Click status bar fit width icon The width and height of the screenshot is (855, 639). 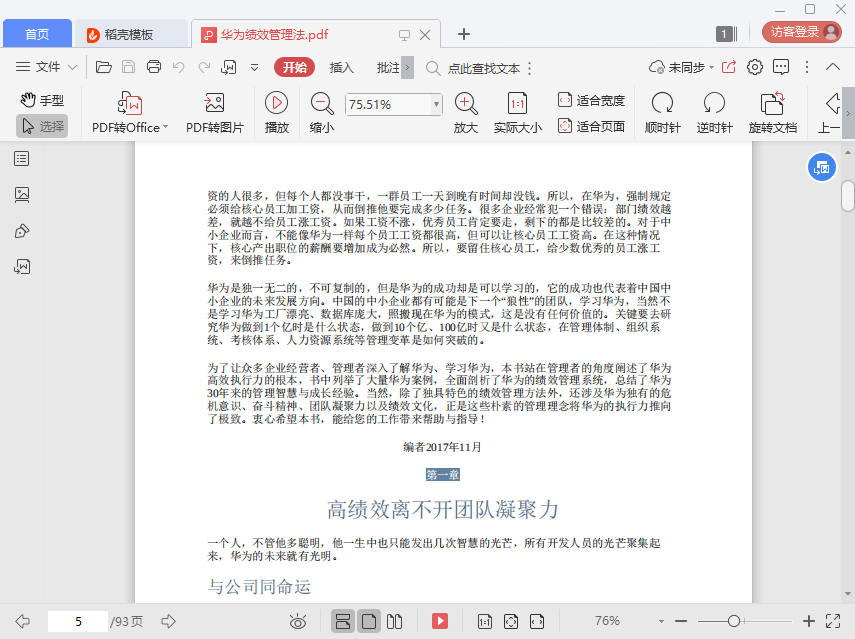(537, 621)
